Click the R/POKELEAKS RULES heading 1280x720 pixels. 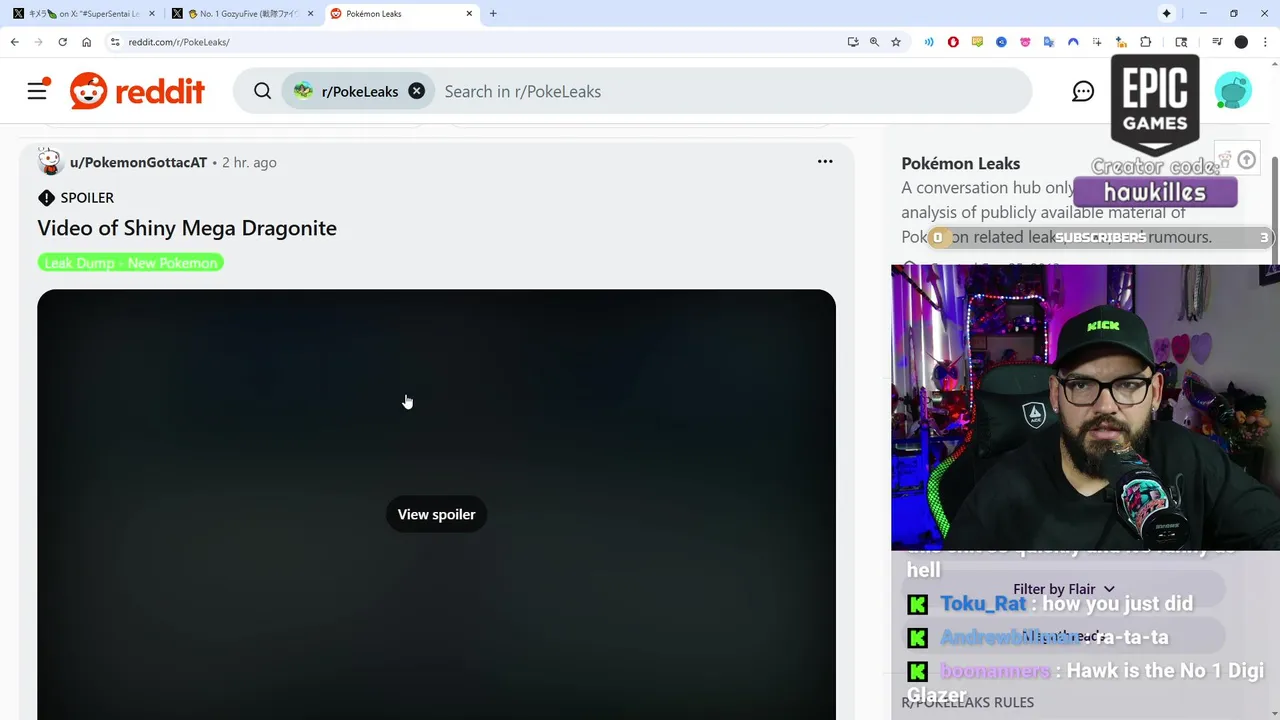(968, 703)
